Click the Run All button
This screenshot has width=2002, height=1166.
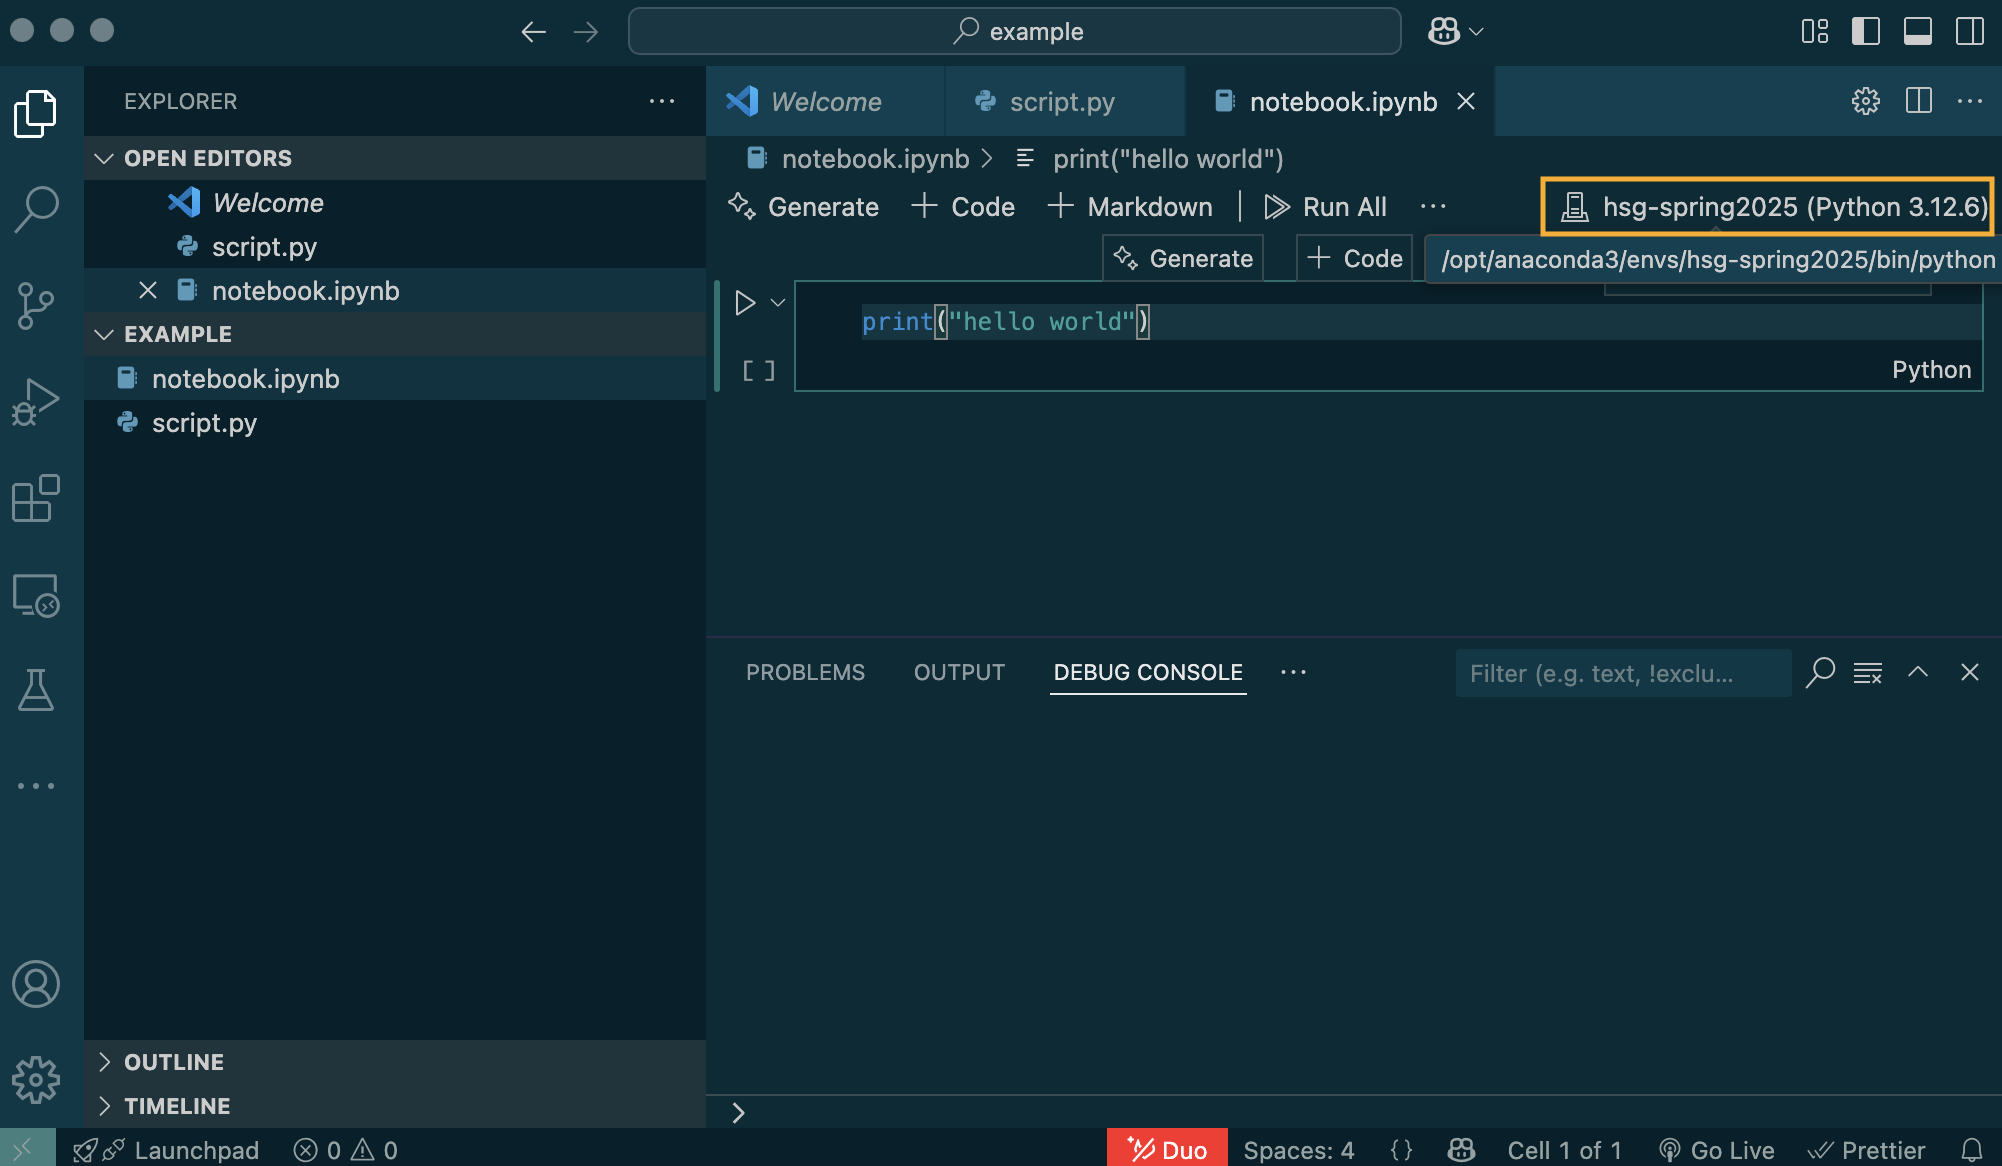click(1326, 207)
